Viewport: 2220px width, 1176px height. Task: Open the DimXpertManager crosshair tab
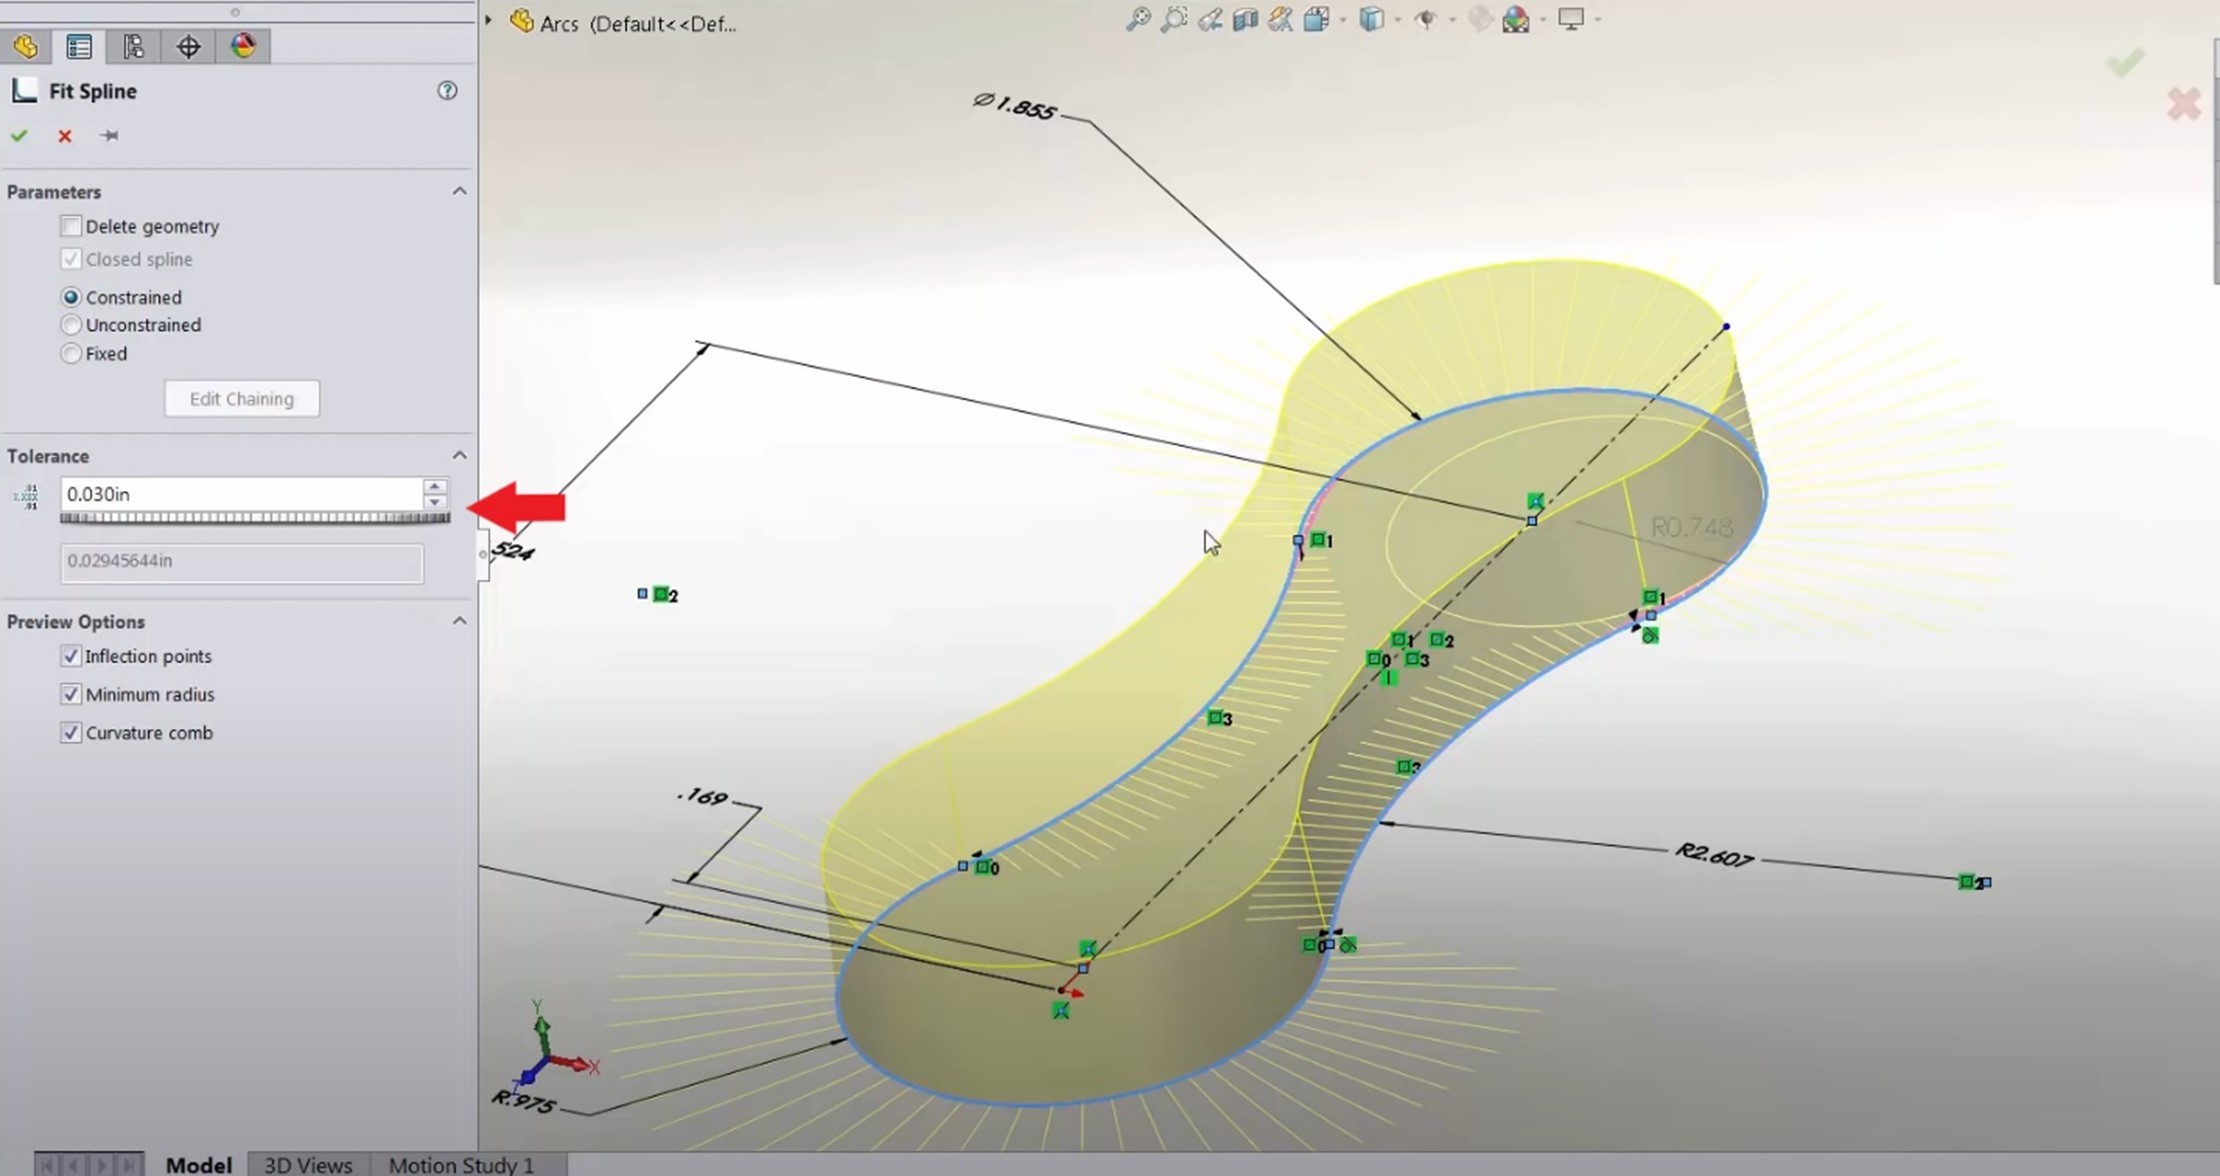point(188,46)
